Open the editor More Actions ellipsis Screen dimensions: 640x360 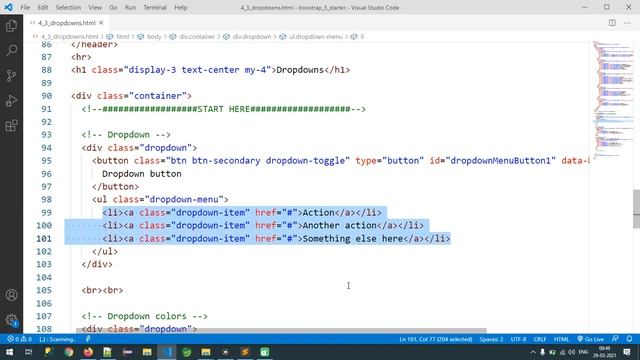pos(627,23)
